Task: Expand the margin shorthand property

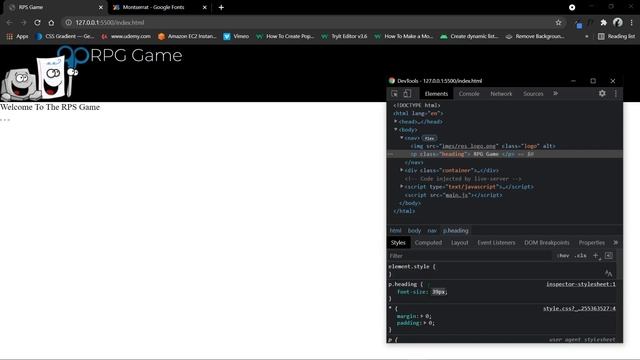Action: (x=422, y=316)
